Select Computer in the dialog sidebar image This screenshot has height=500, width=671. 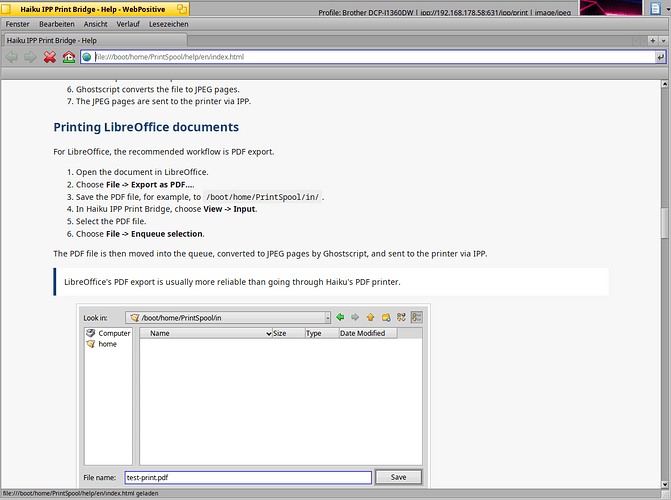tap(108, 333)
